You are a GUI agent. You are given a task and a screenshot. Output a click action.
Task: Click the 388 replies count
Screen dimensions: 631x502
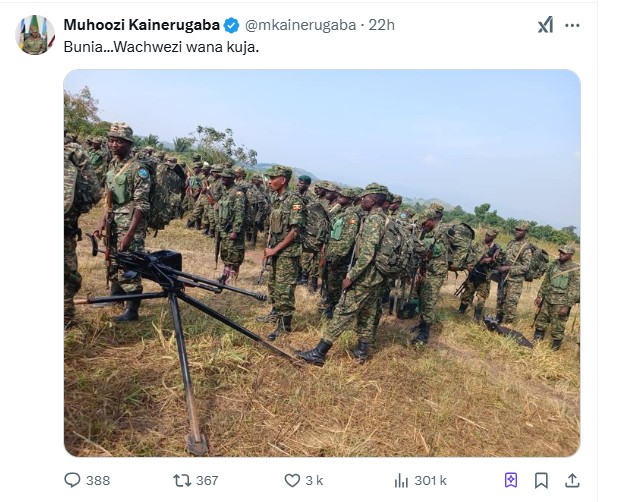click(x=98, y=481)
